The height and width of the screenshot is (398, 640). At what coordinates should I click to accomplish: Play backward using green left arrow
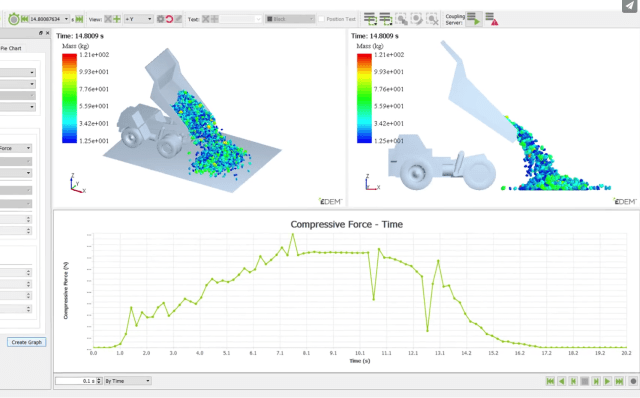(x=562, y=381)
